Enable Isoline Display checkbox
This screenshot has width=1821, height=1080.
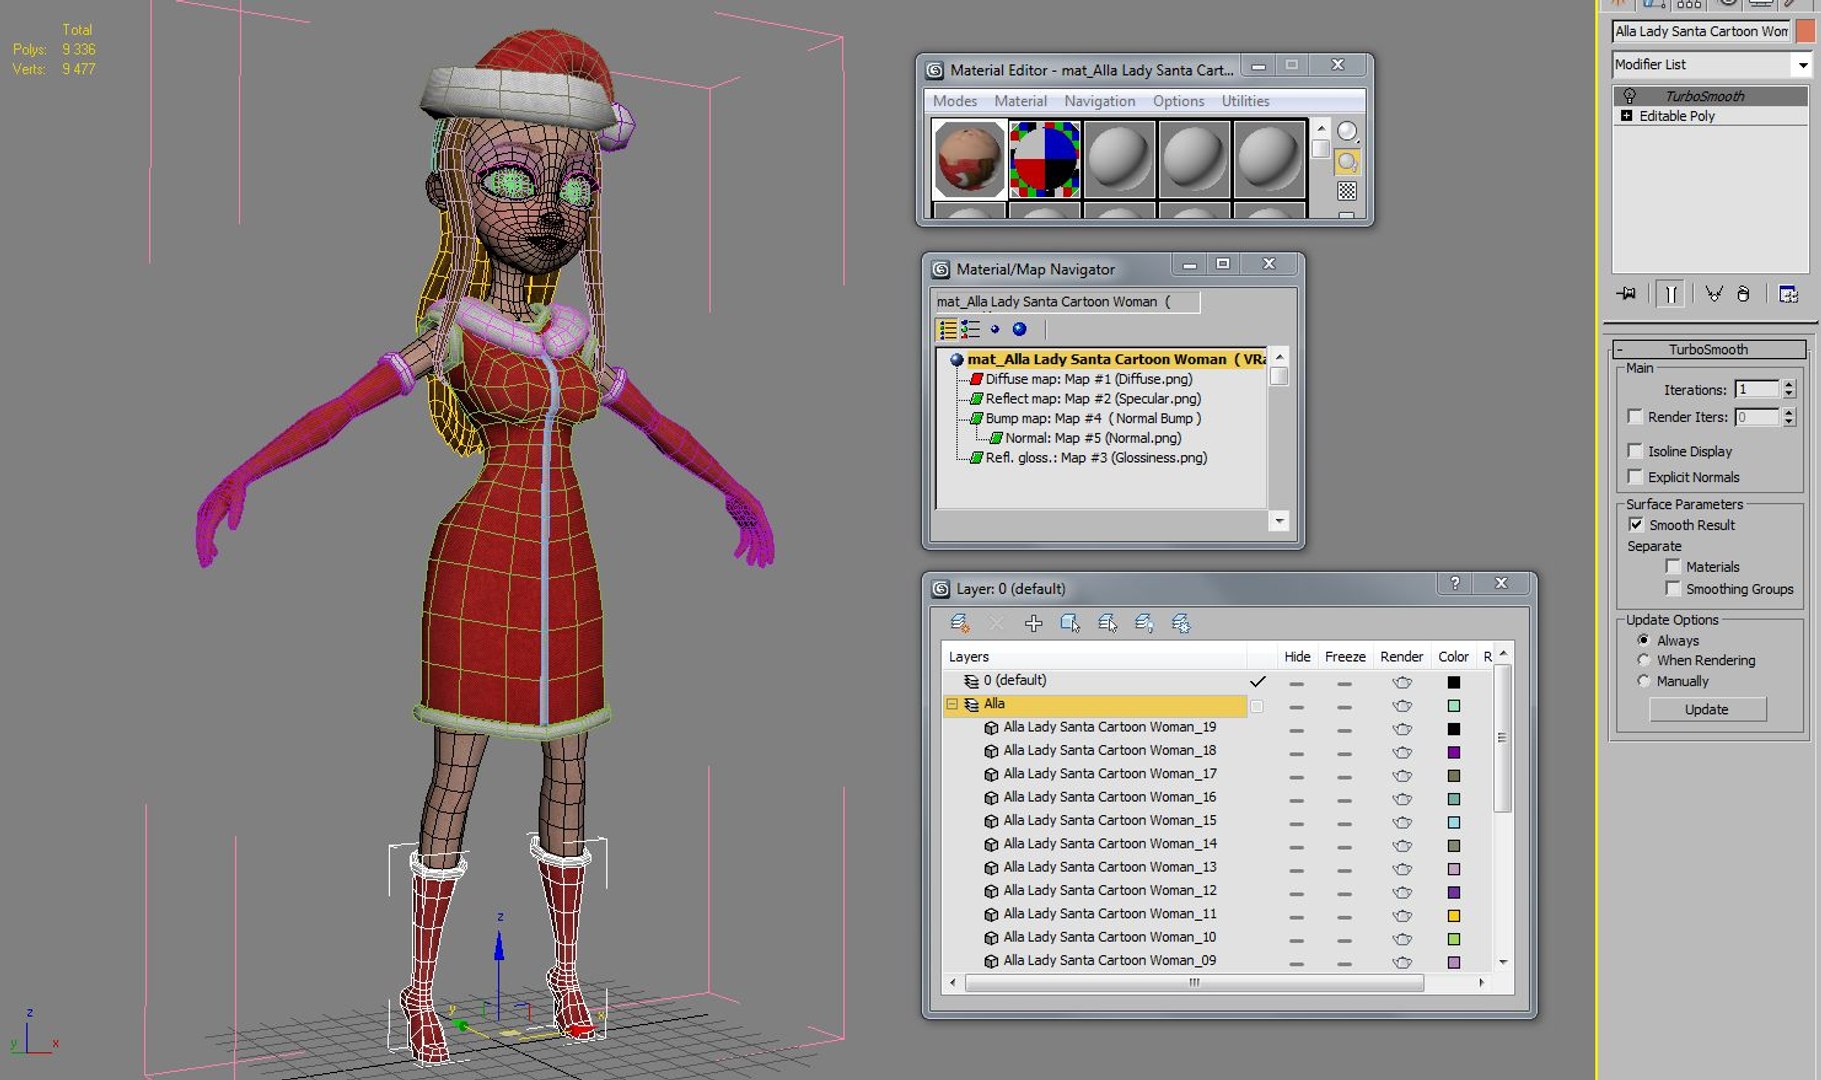[x=1635, y=451]
